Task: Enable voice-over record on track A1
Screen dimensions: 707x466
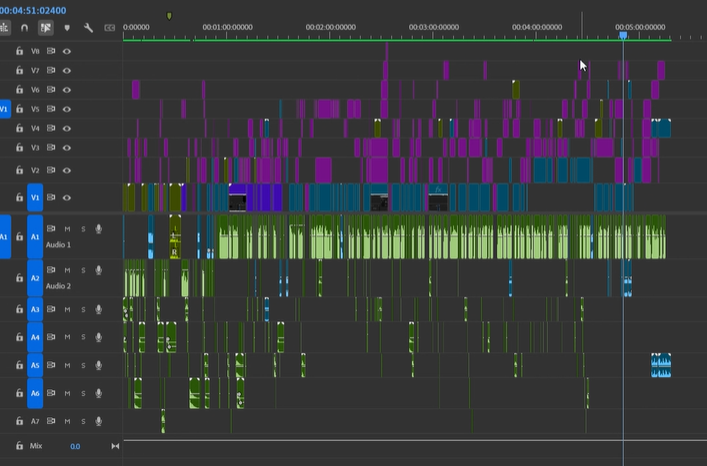Action: tap(98, 229)
